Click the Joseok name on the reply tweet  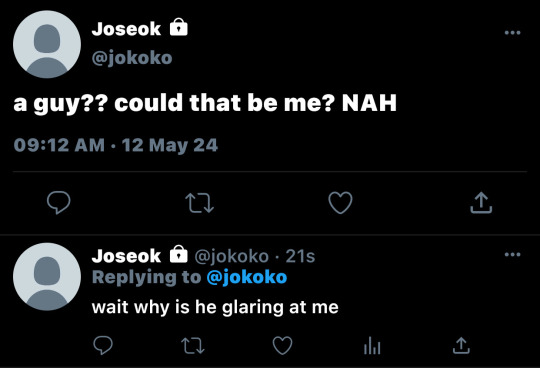click(x=126, y=256)
